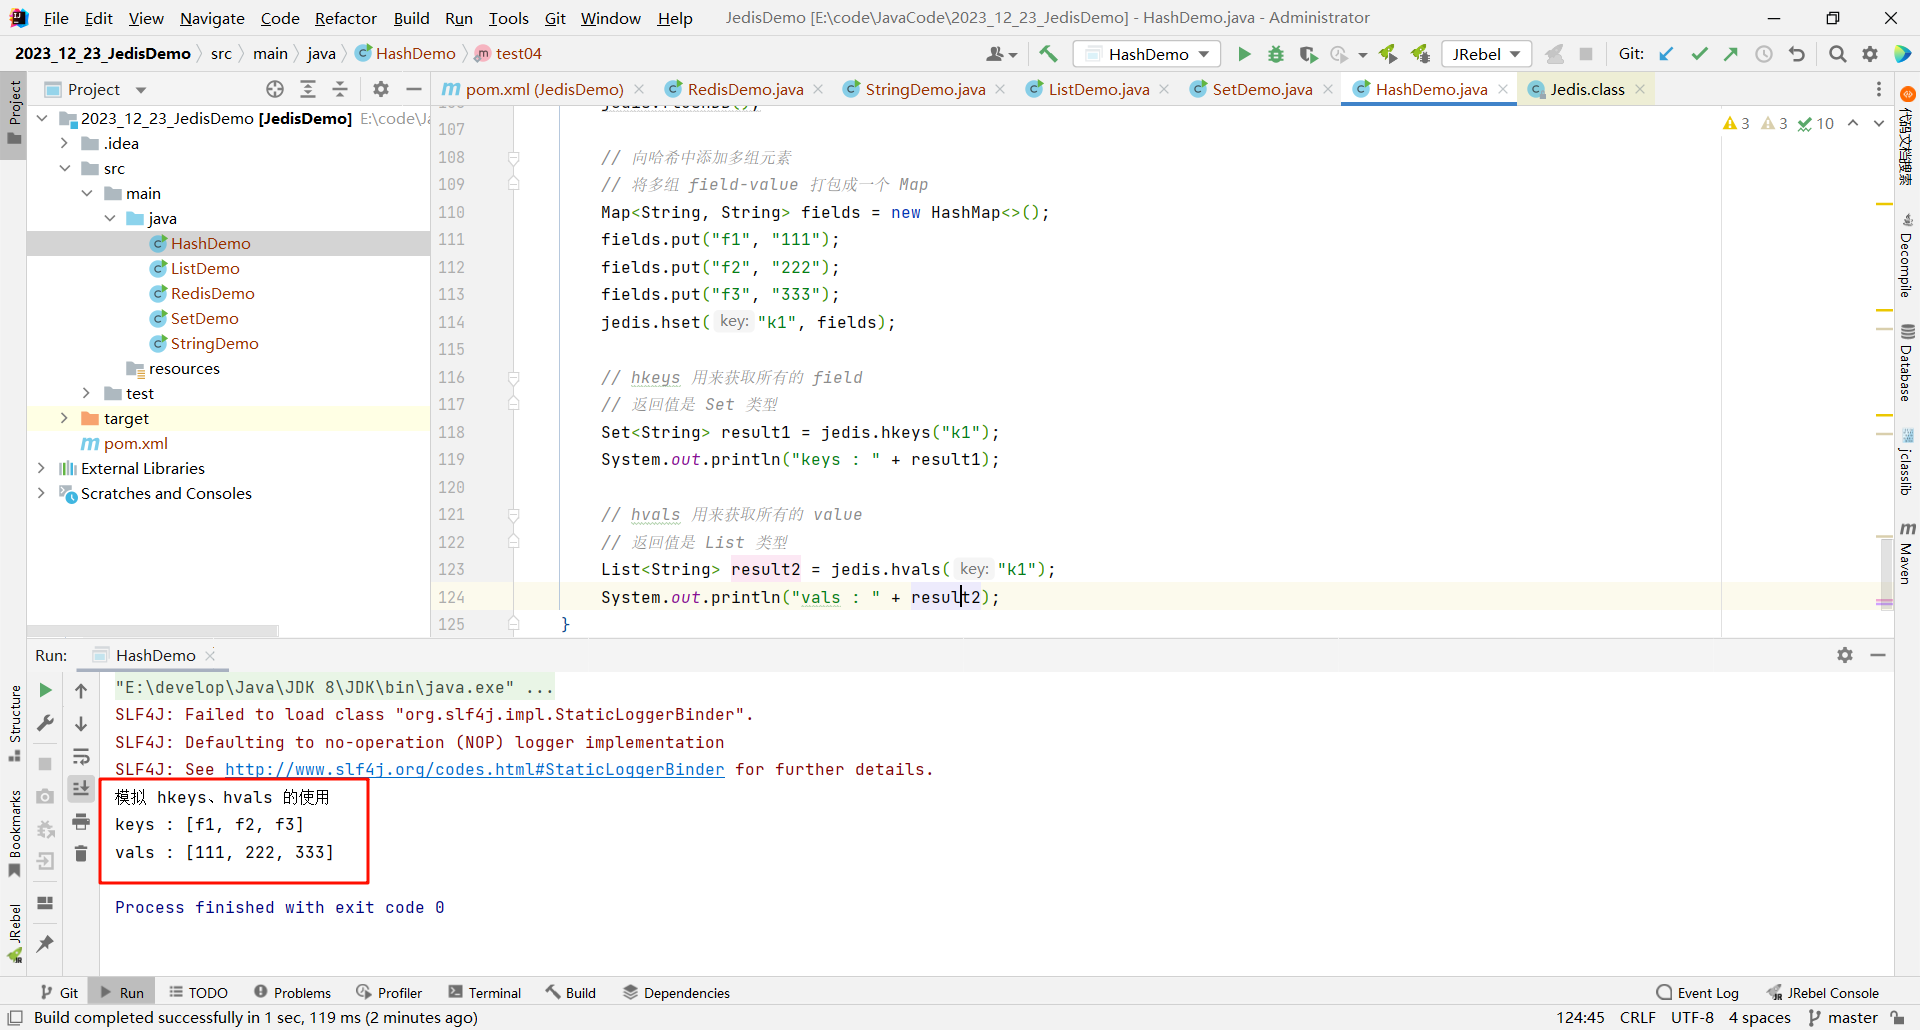Open SLF4J StaticLoggerBinder link in console

point(474,769)
